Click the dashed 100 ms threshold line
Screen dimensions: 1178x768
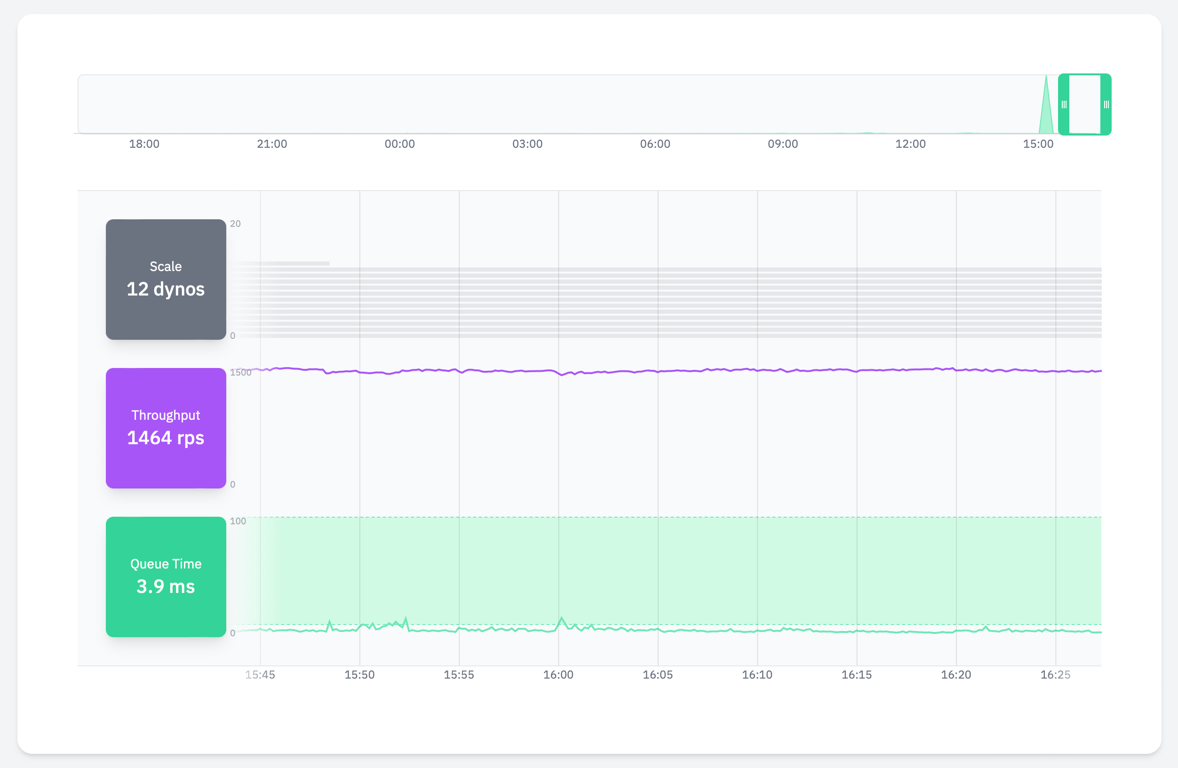click(600, 519)
